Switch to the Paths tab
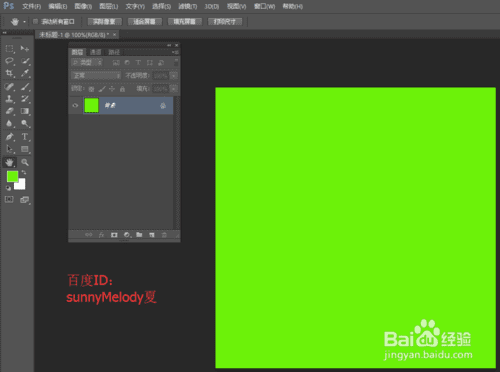Screen dimensions: 500x372 point(114,52)
